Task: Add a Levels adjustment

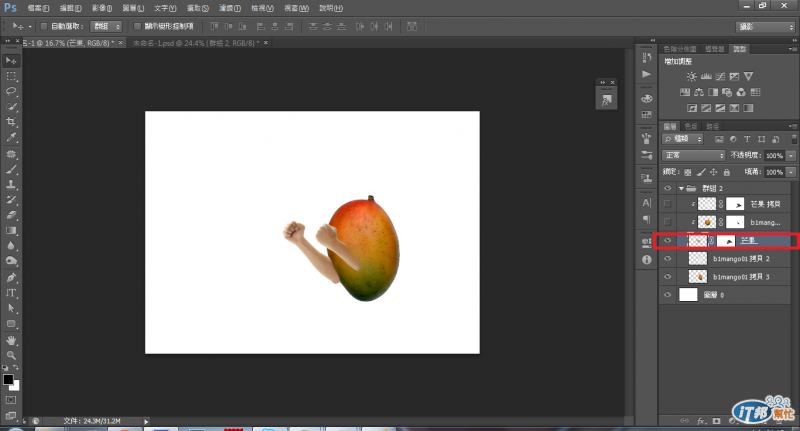Action: (x=706, y=77)
